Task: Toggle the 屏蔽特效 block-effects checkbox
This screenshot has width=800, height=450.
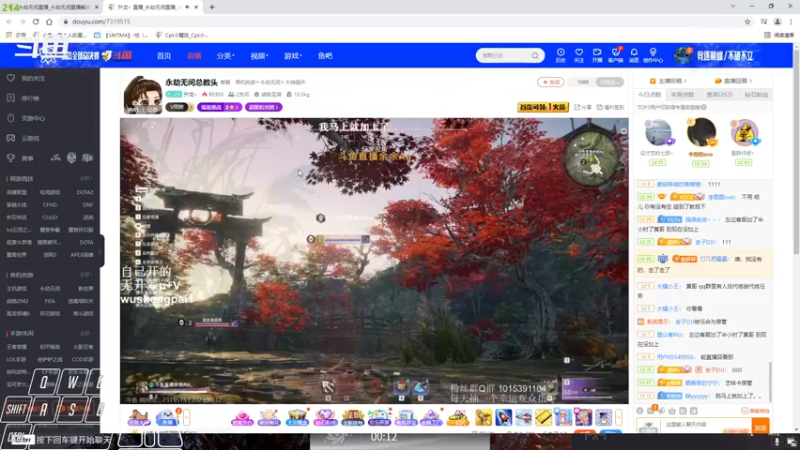Action: point(756,411)
